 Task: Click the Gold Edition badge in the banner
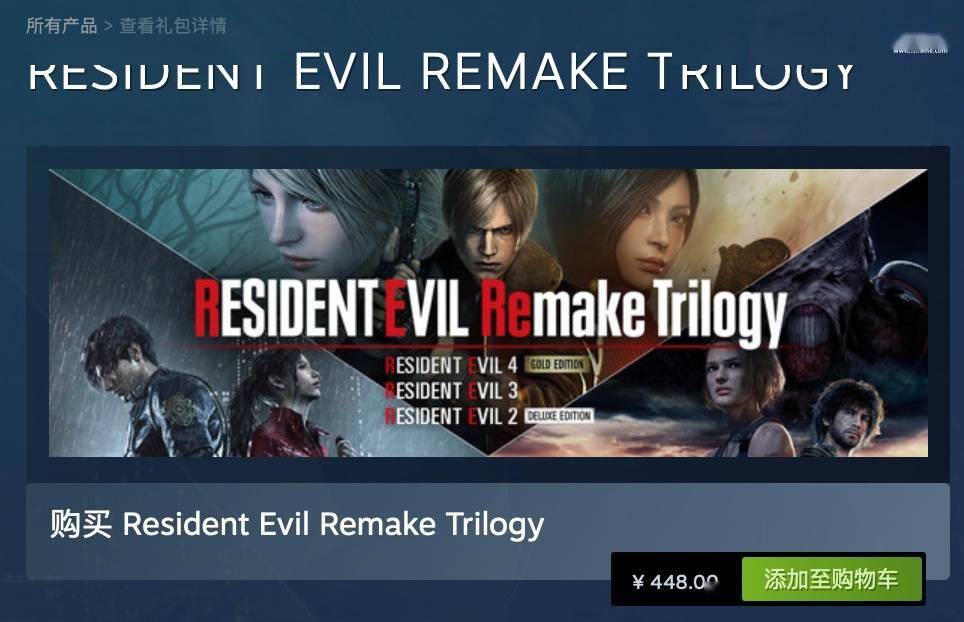(556, 364)
